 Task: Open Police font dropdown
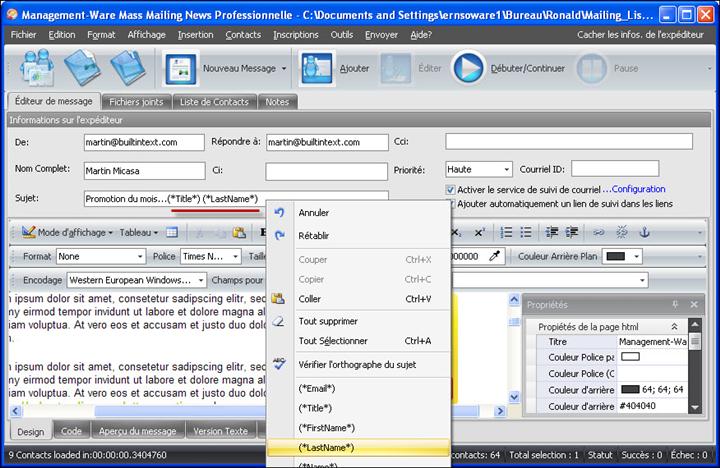pos(211,256)
